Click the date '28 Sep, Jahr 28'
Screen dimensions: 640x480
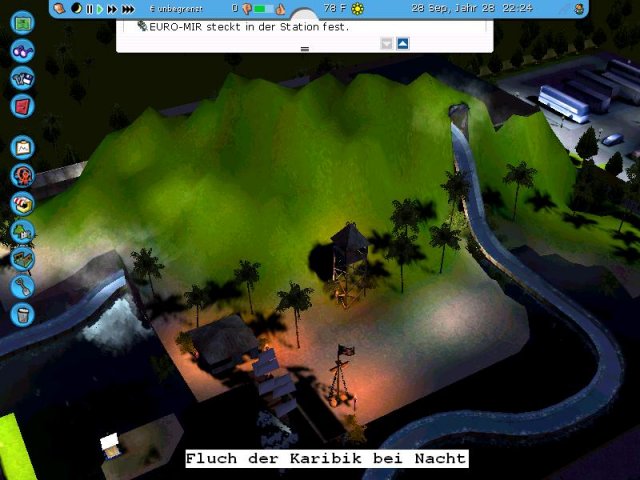coord(453,8)
